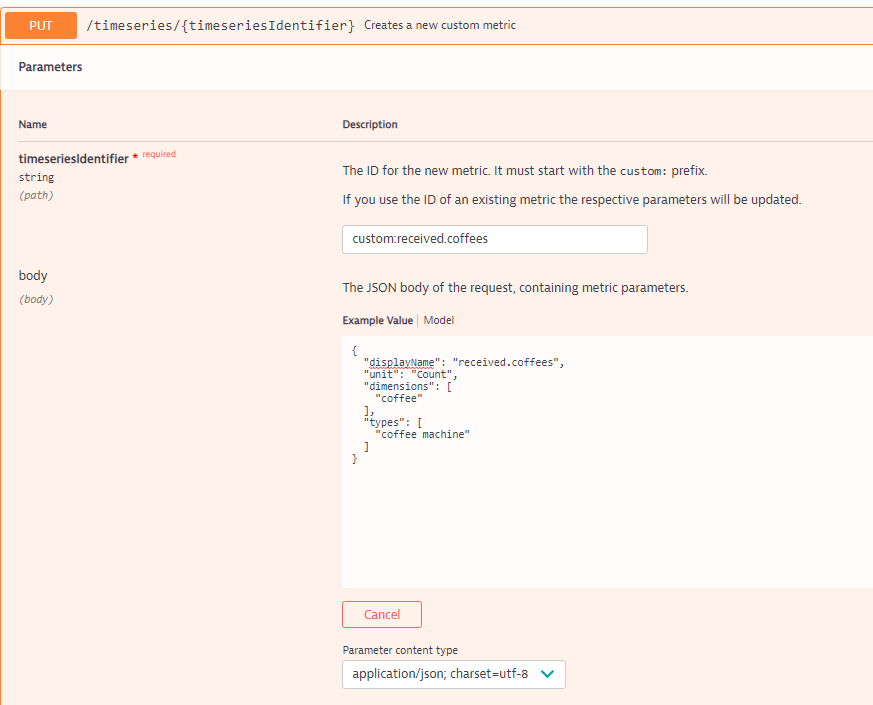The image size is (873, 705).
Task: Click the 'Creates a new custom metric' summary
Action: click(440, 25)
